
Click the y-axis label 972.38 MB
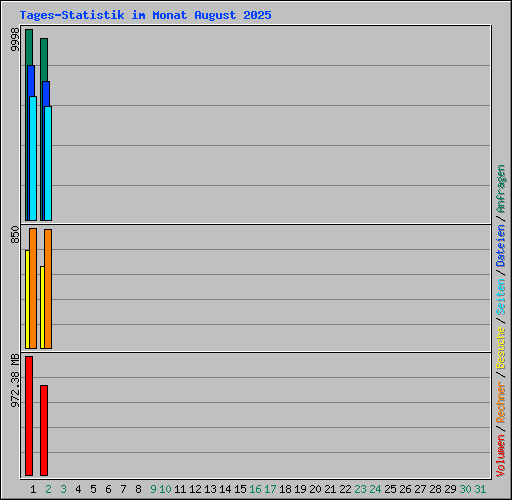pyautogui.click(x=15, y=381)
